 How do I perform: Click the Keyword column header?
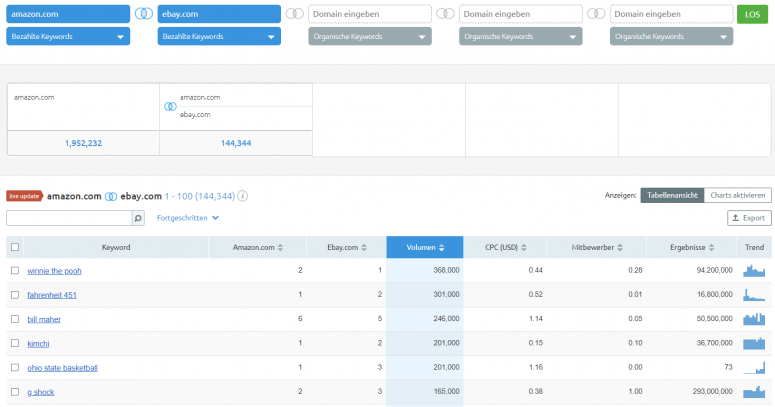click(116, 247)
